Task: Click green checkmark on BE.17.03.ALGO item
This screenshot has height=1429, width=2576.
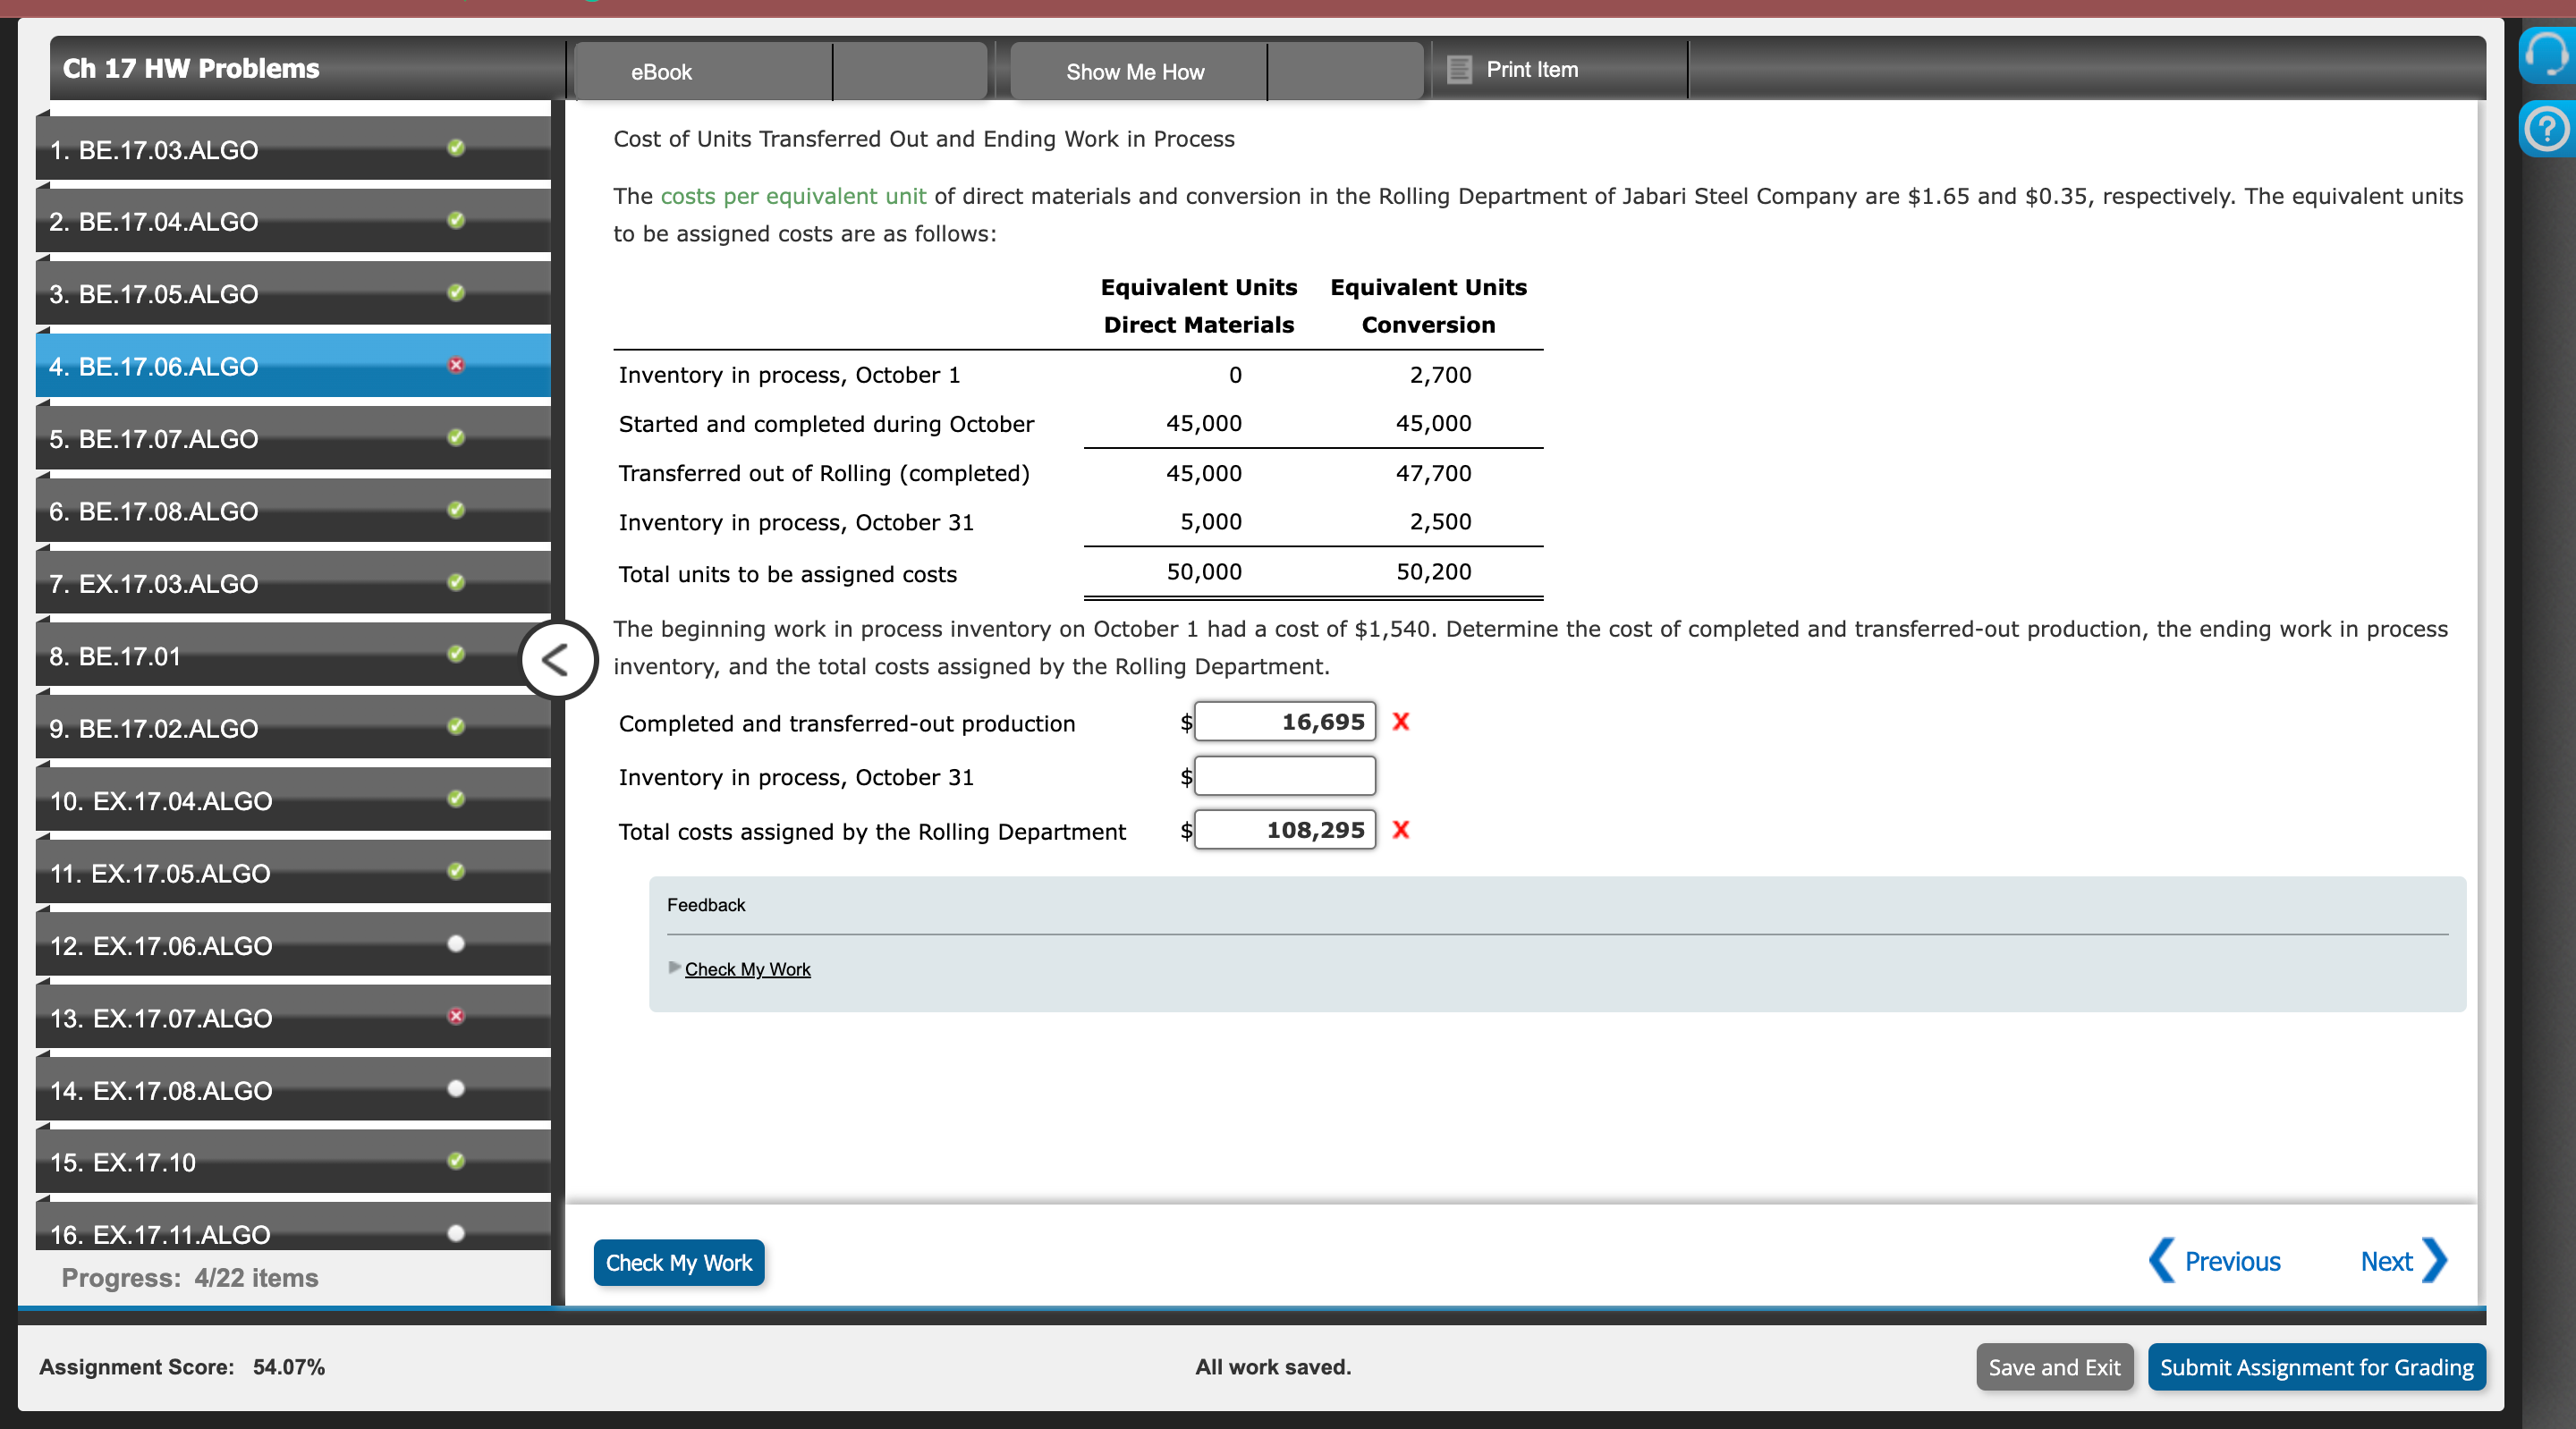Action: pos(456,148)
